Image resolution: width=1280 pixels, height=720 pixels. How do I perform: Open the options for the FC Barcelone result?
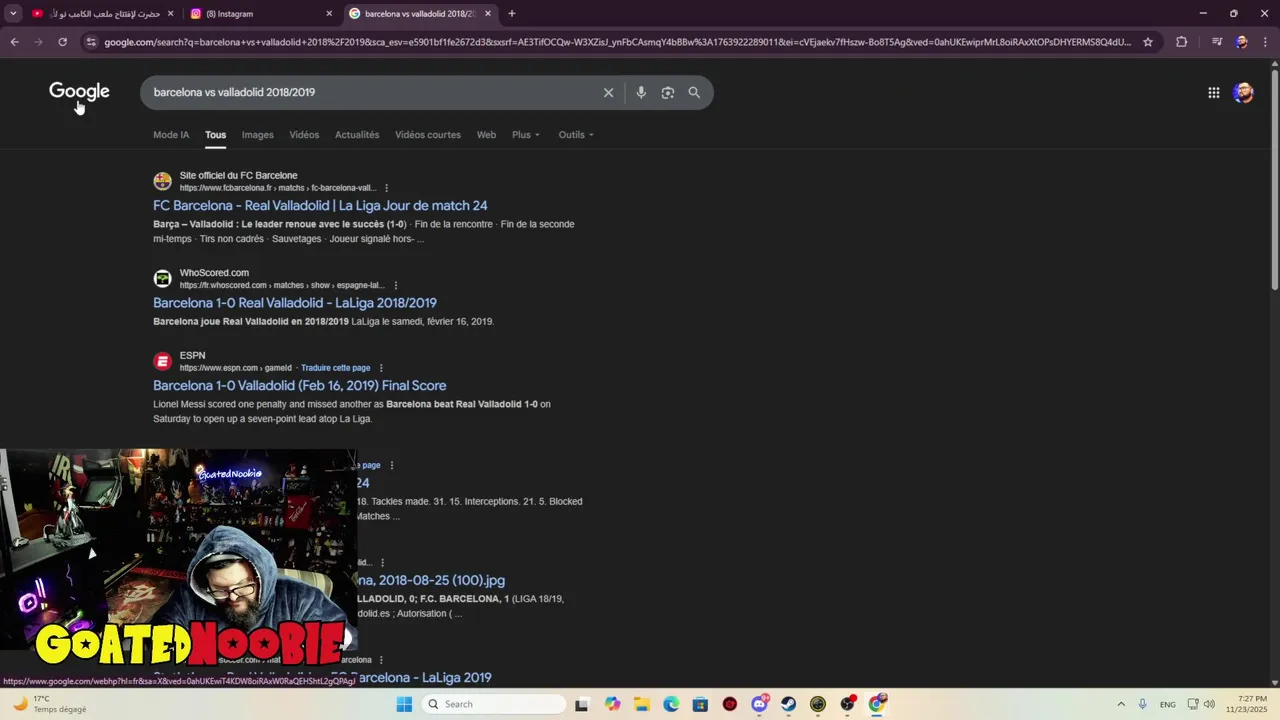[386, 188]
